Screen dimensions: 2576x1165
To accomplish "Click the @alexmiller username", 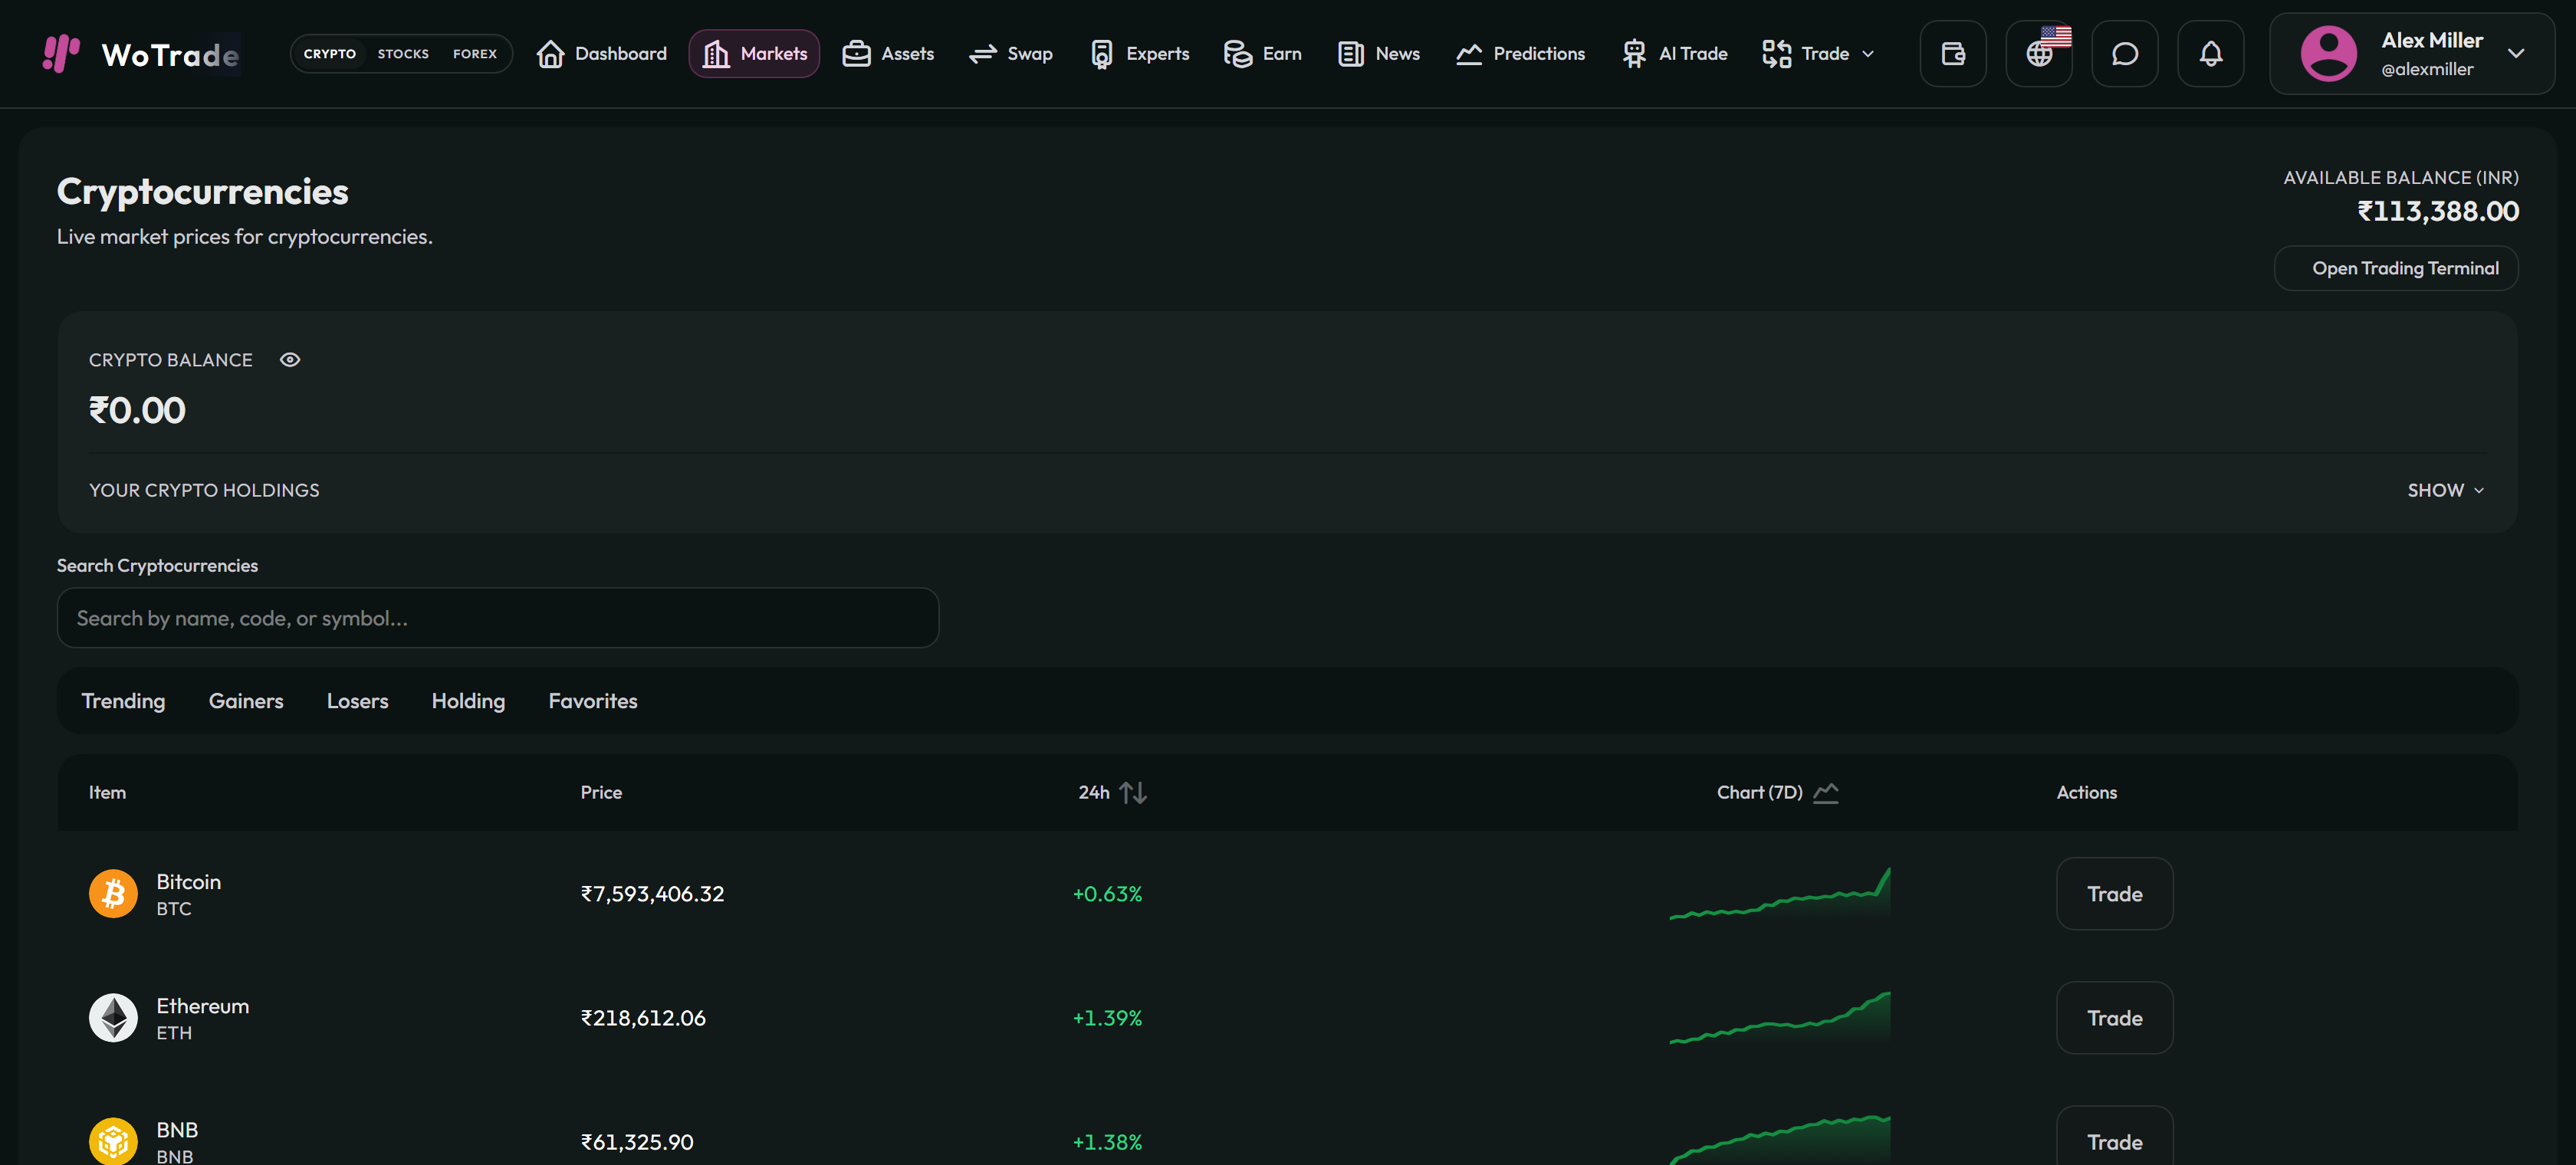I will coord(2427,69).
